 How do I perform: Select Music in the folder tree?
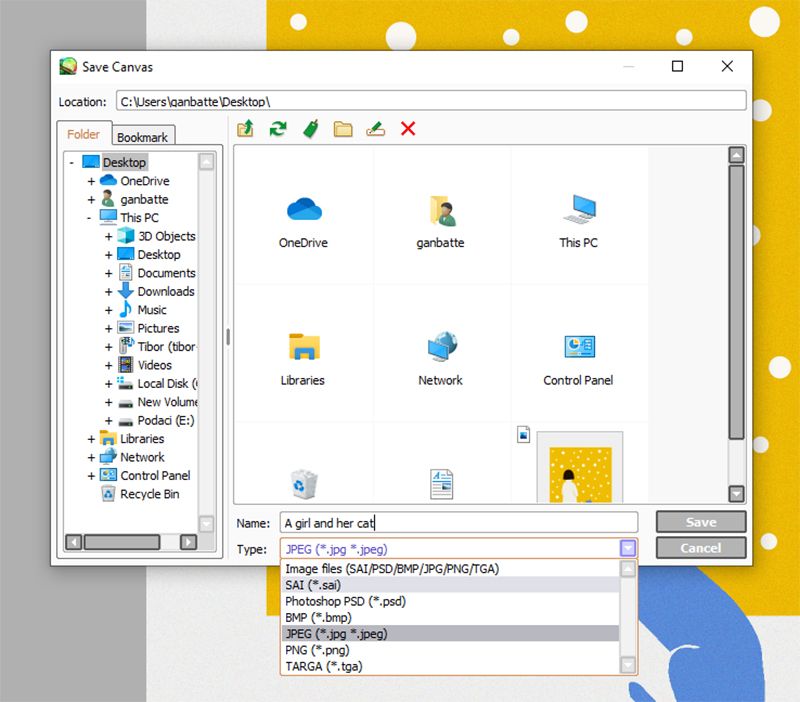pos(152,310)
